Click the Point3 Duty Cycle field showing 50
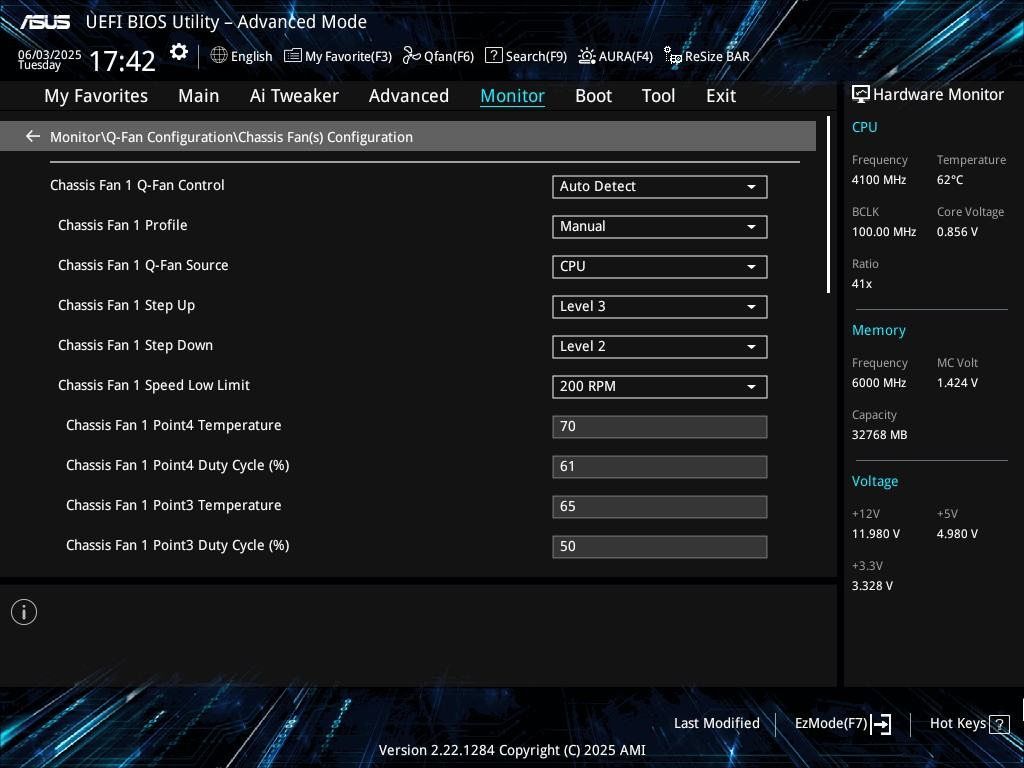Image resolution: width=1024 pixels, height=768 pixels. 660,547
